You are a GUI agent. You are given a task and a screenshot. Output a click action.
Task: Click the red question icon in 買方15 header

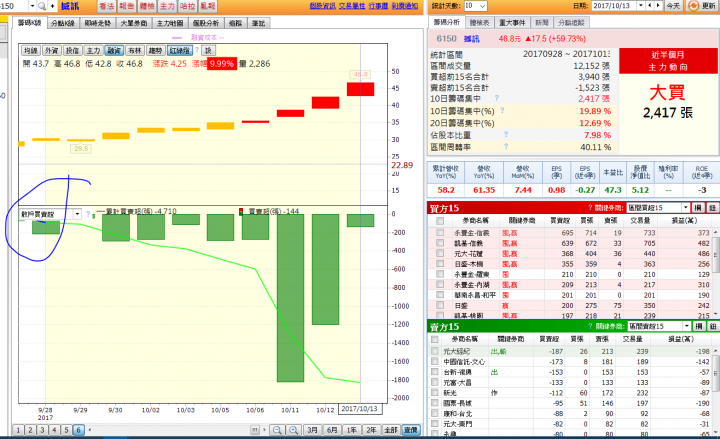tap(590, 208)
